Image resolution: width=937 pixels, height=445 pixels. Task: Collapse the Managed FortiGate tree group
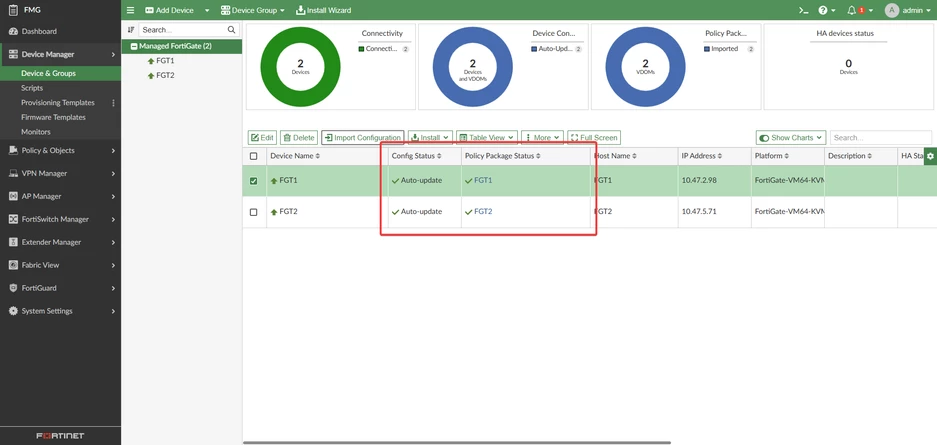(134, 46)
